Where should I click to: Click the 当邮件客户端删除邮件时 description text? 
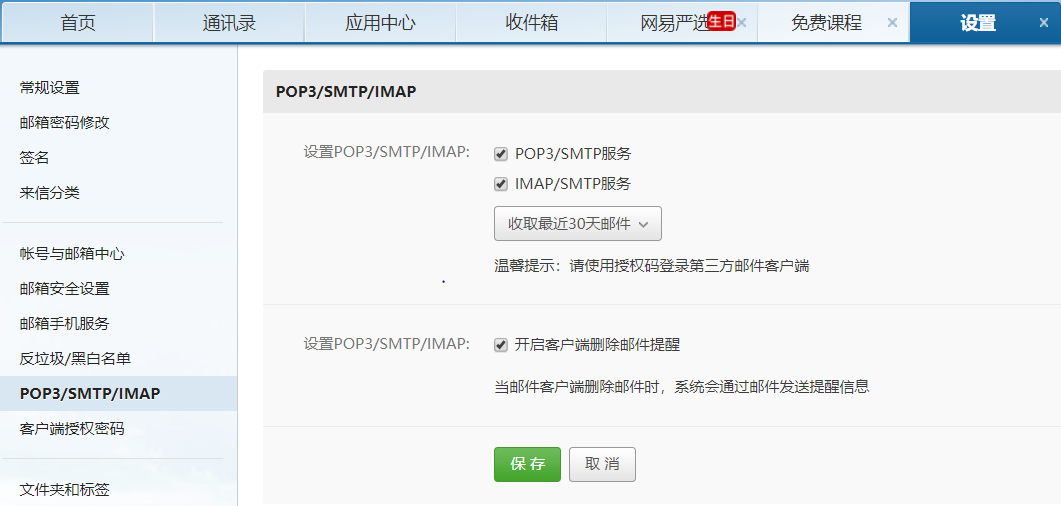click(681, 387)
